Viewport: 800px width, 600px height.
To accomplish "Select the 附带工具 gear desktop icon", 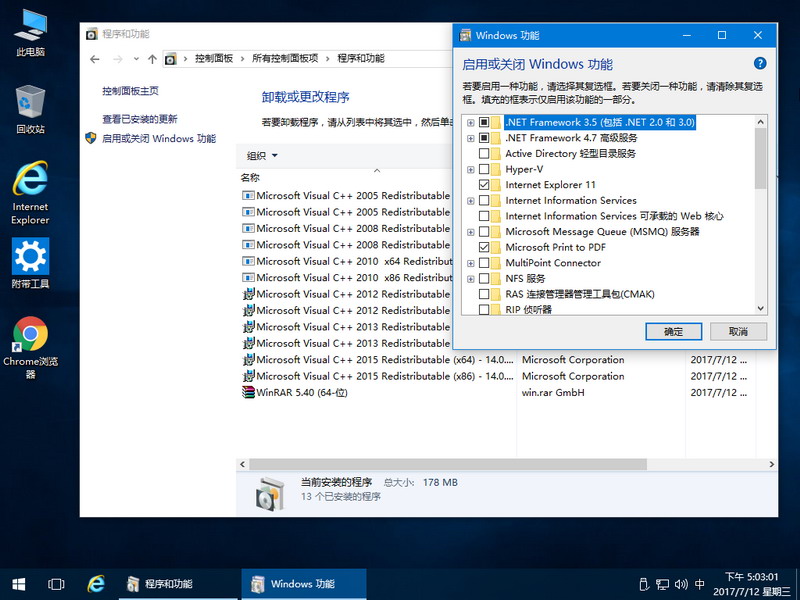I will click(30, 263).
